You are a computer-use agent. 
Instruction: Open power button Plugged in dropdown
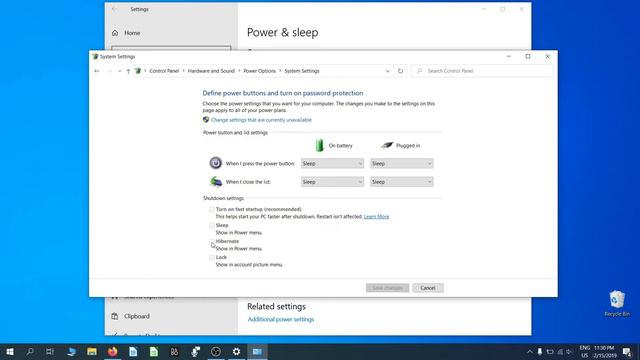tap(402, 163)
